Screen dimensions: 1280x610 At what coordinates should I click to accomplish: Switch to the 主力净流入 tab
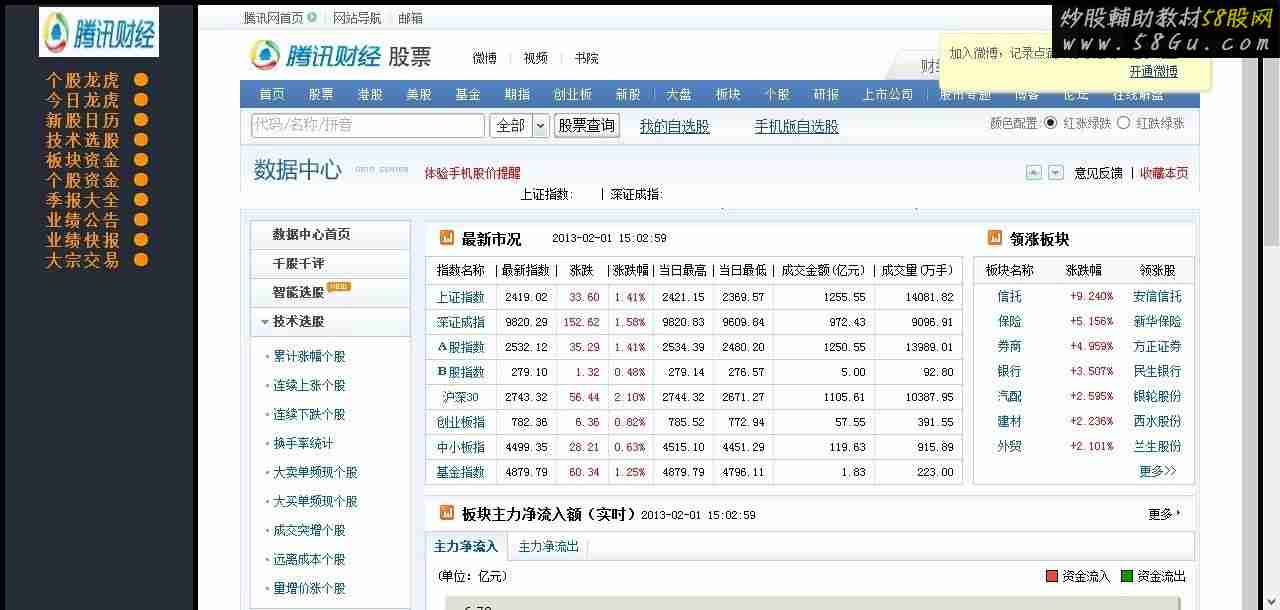(x=466, y=546)
